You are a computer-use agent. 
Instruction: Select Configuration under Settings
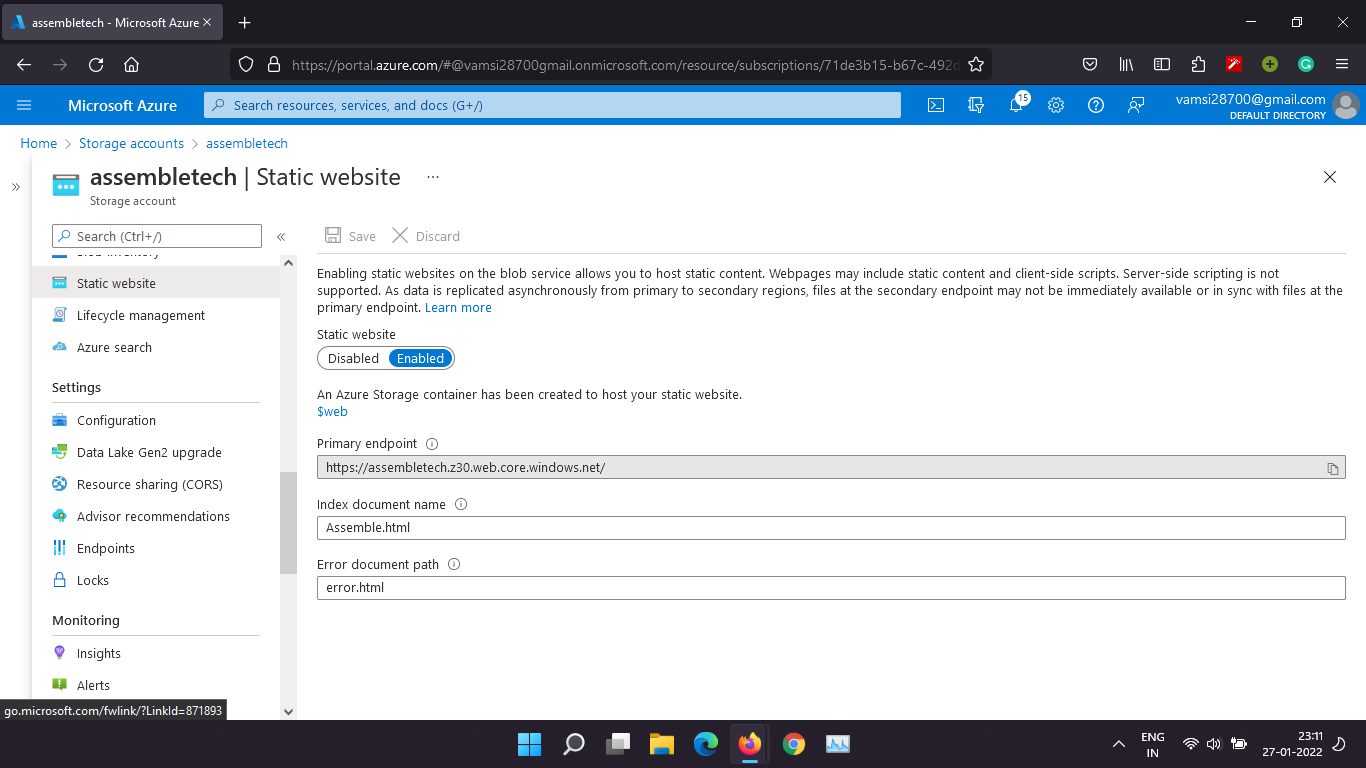[114, 420]
